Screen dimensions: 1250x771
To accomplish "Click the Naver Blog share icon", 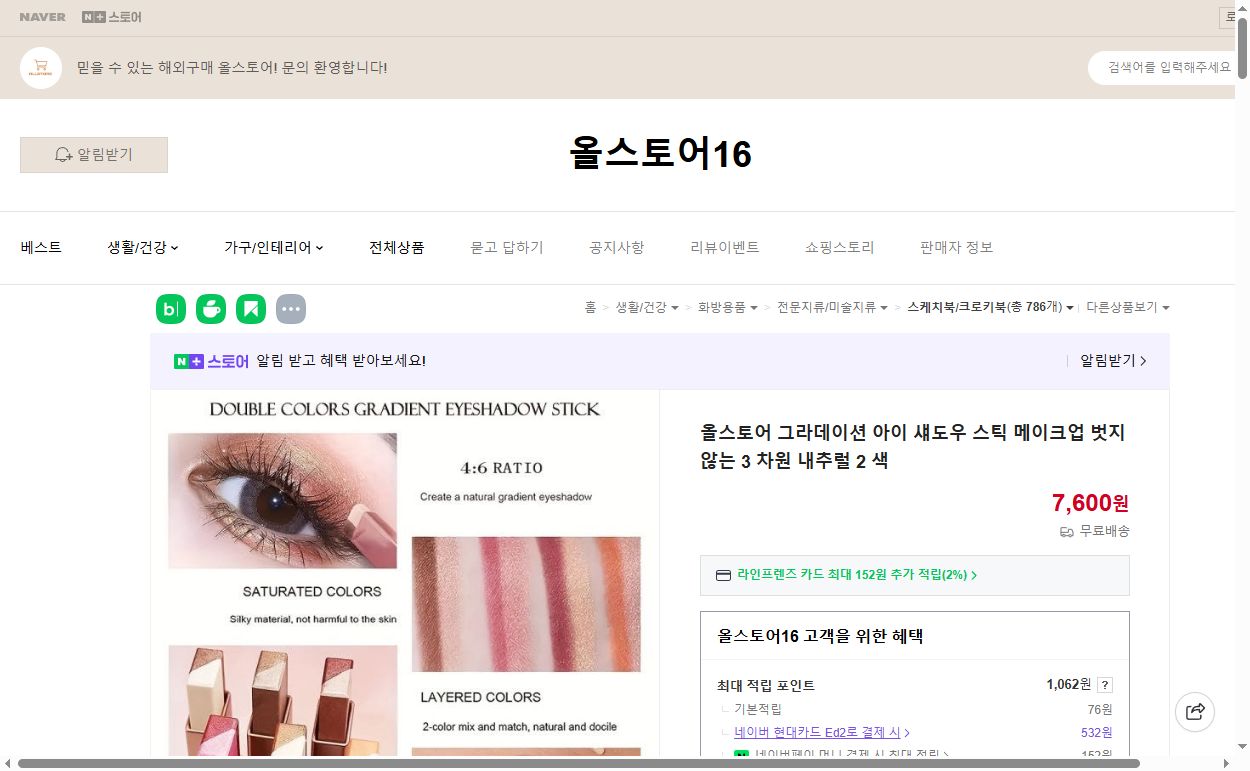I will pyautogui.click(x=171, y=309).
